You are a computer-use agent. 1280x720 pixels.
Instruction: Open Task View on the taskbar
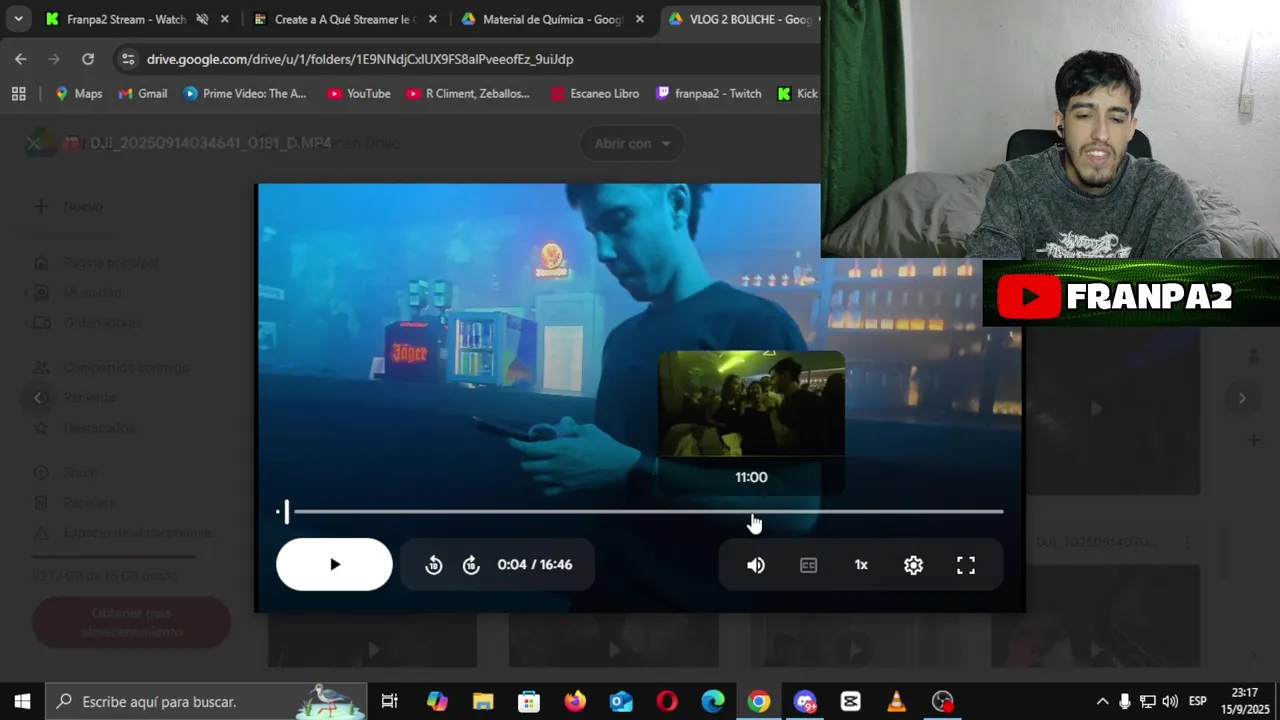click(390, 701)
